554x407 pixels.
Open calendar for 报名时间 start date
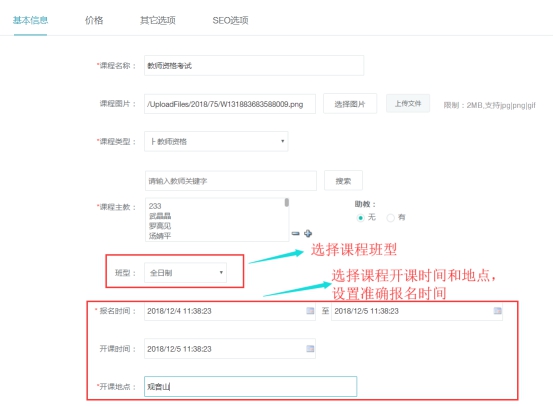pos(310,311)
